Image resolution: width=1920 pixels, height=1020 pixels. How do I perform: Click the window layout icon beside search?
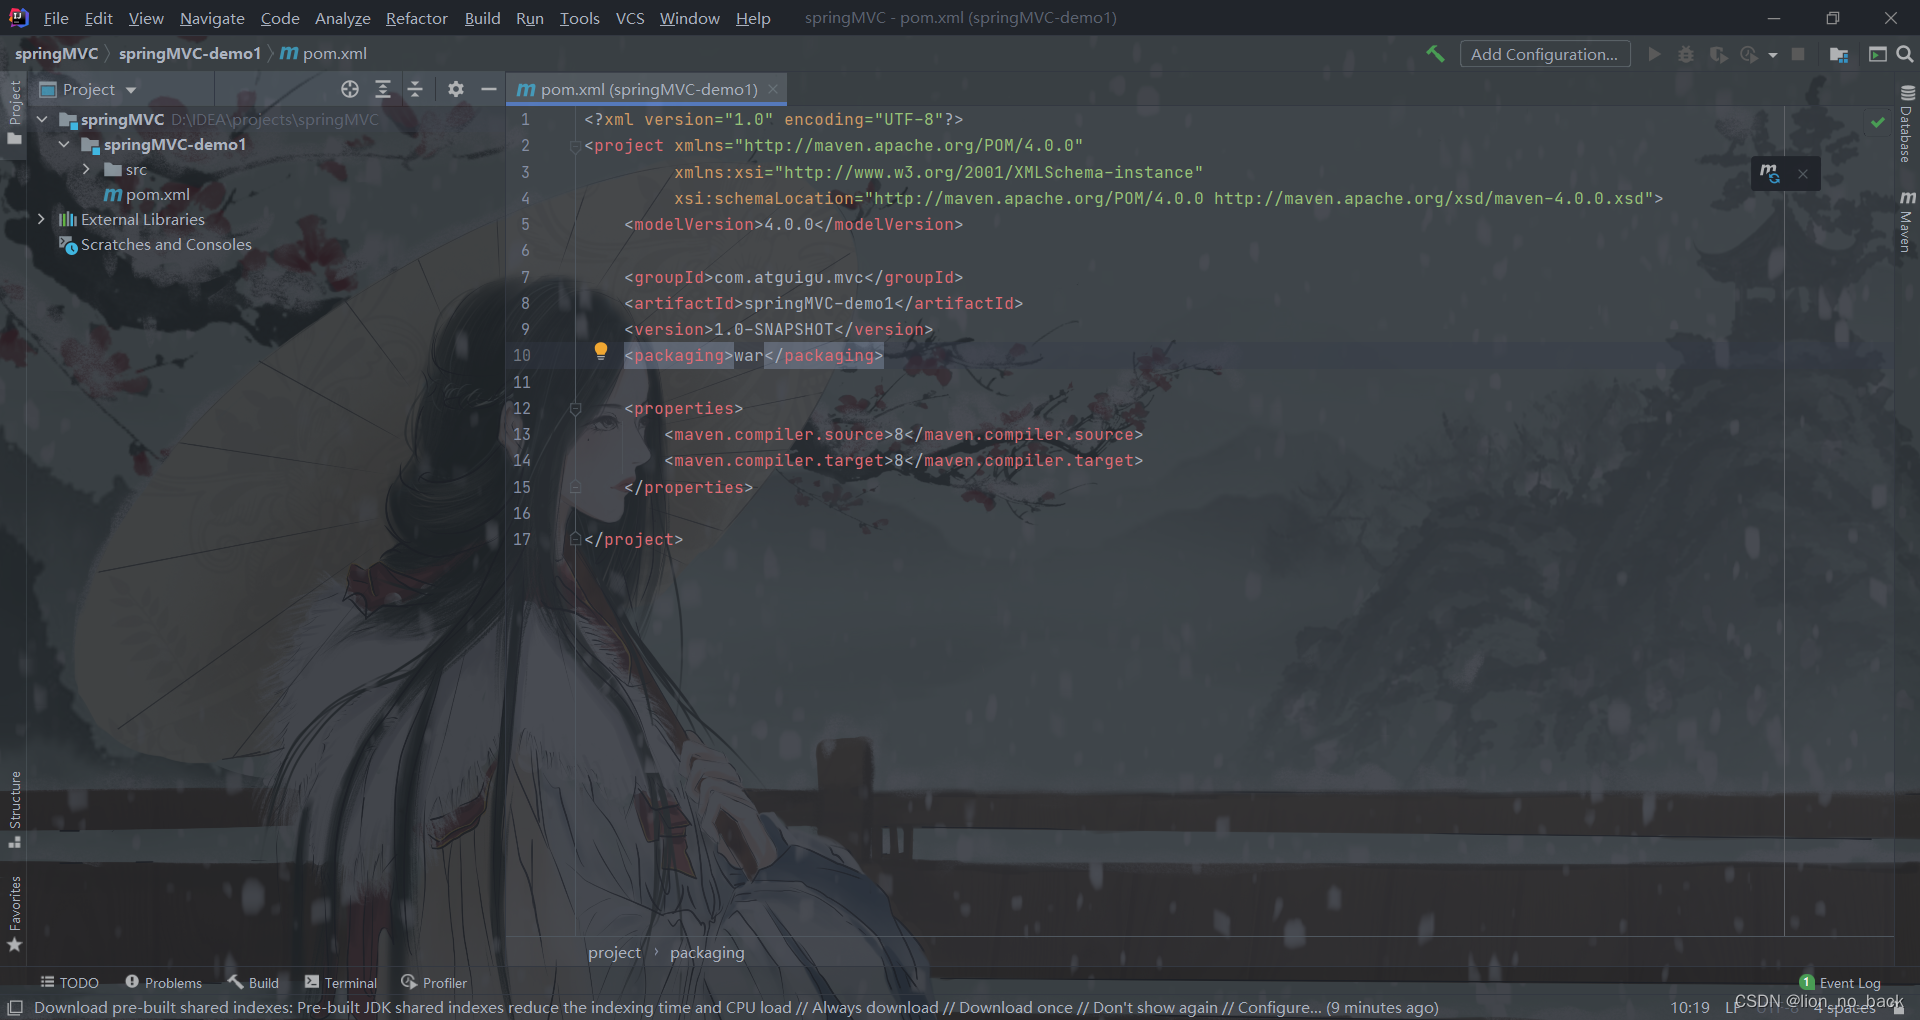click(x=1878, y=54)
